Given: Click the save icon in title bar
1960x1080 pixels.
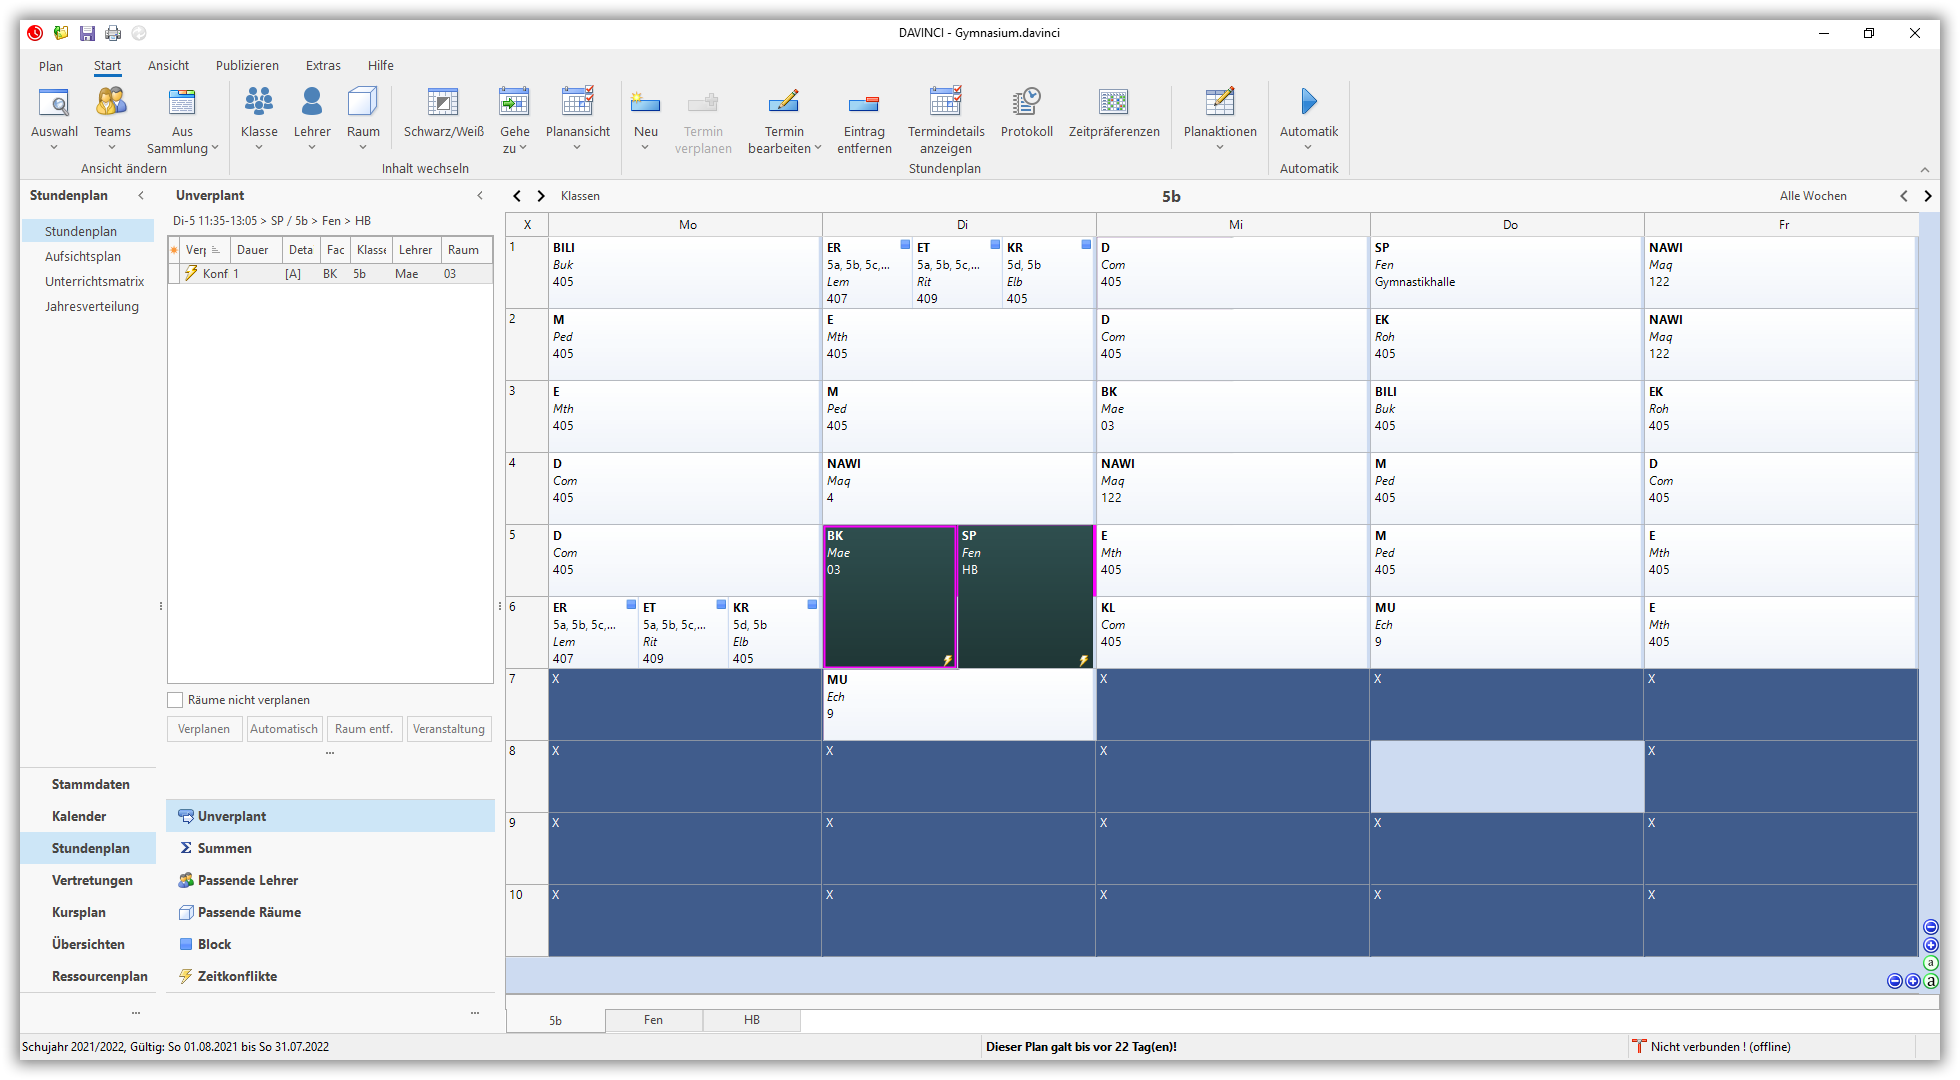Looking at the screenshot, I should [x=87, y=33].
